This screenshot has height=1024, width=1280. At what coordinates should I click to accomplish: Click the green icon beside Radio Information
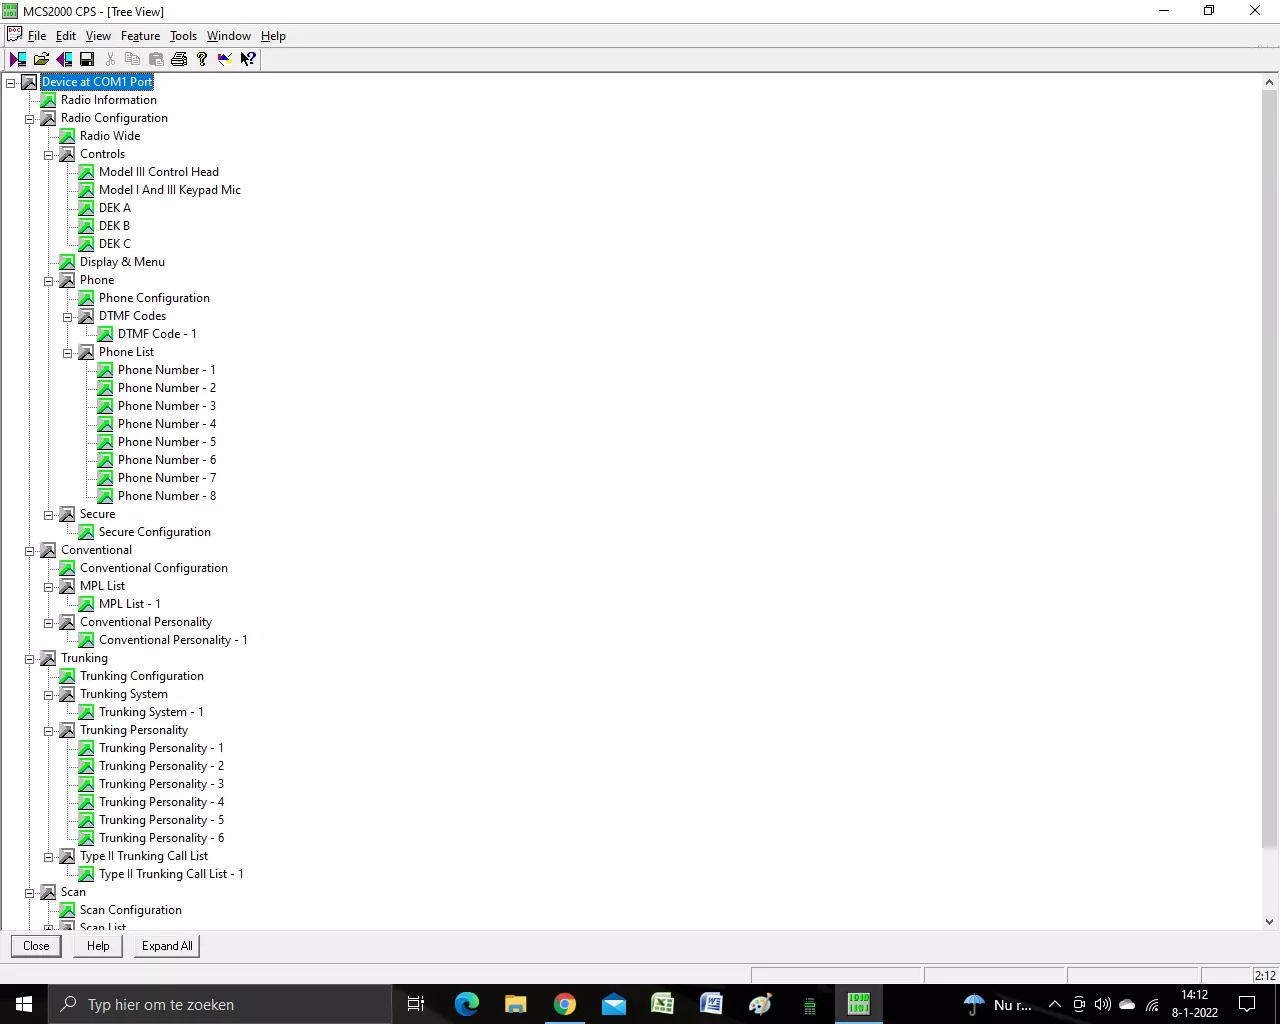tap(48, 100)
